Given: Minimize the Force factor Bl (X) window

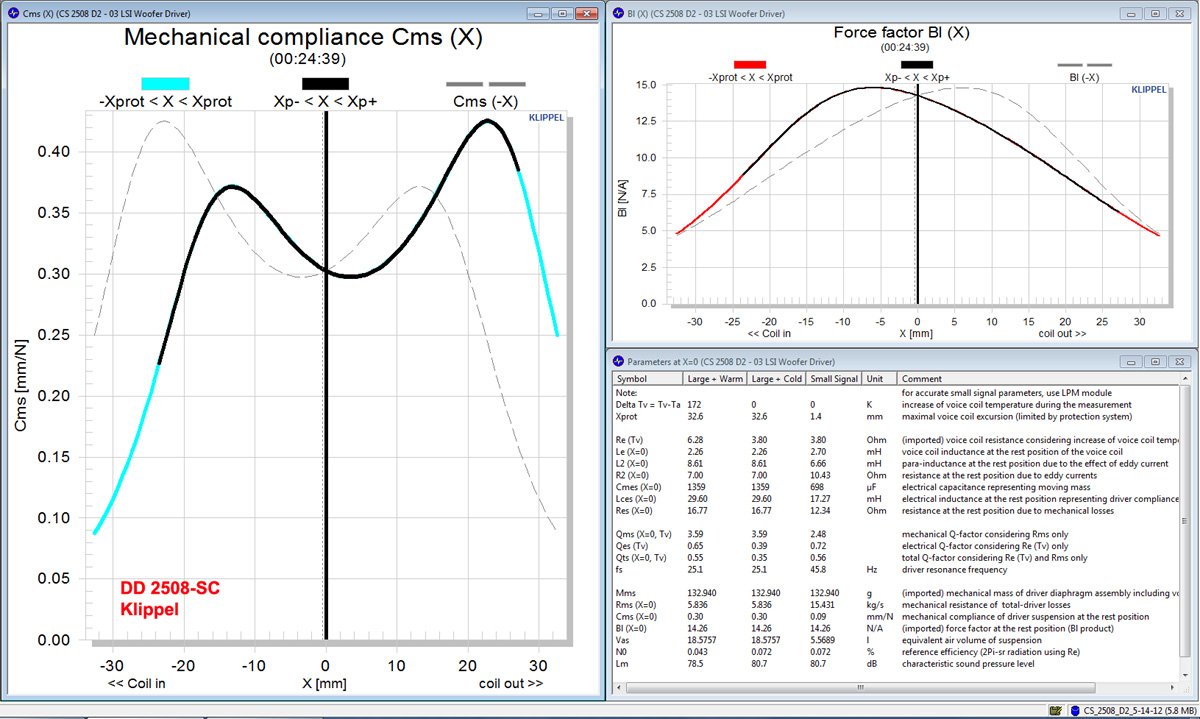Looking at the screenshot, I should pyautogui.click(x=1133, y=13).
